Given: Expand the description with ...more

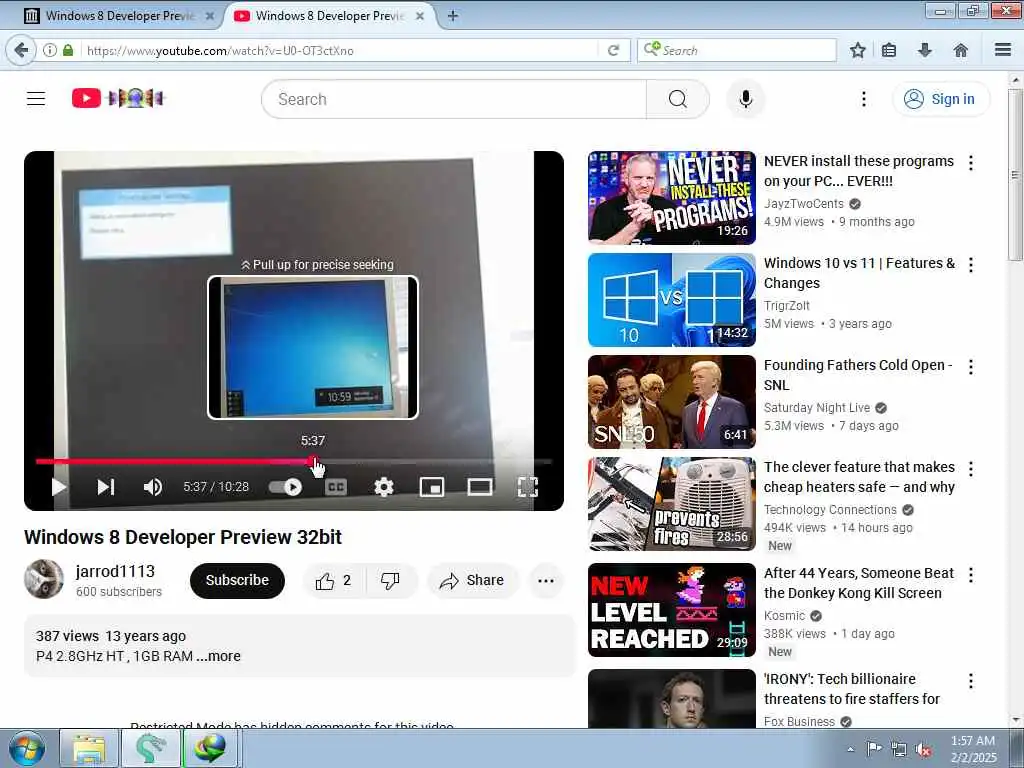Looking at the screenshot, I should coord(219,656).
